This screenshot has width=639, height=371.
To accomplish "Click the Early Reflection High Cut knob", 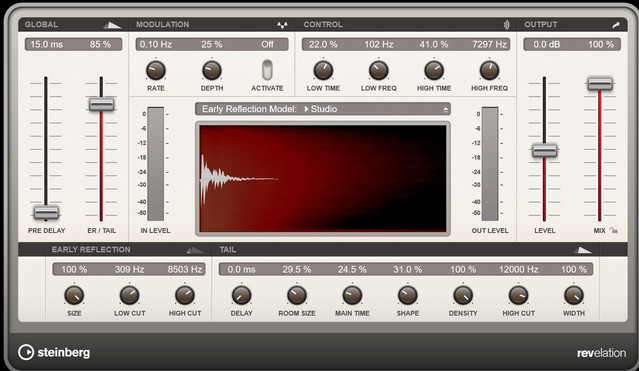I will [185, 295].
